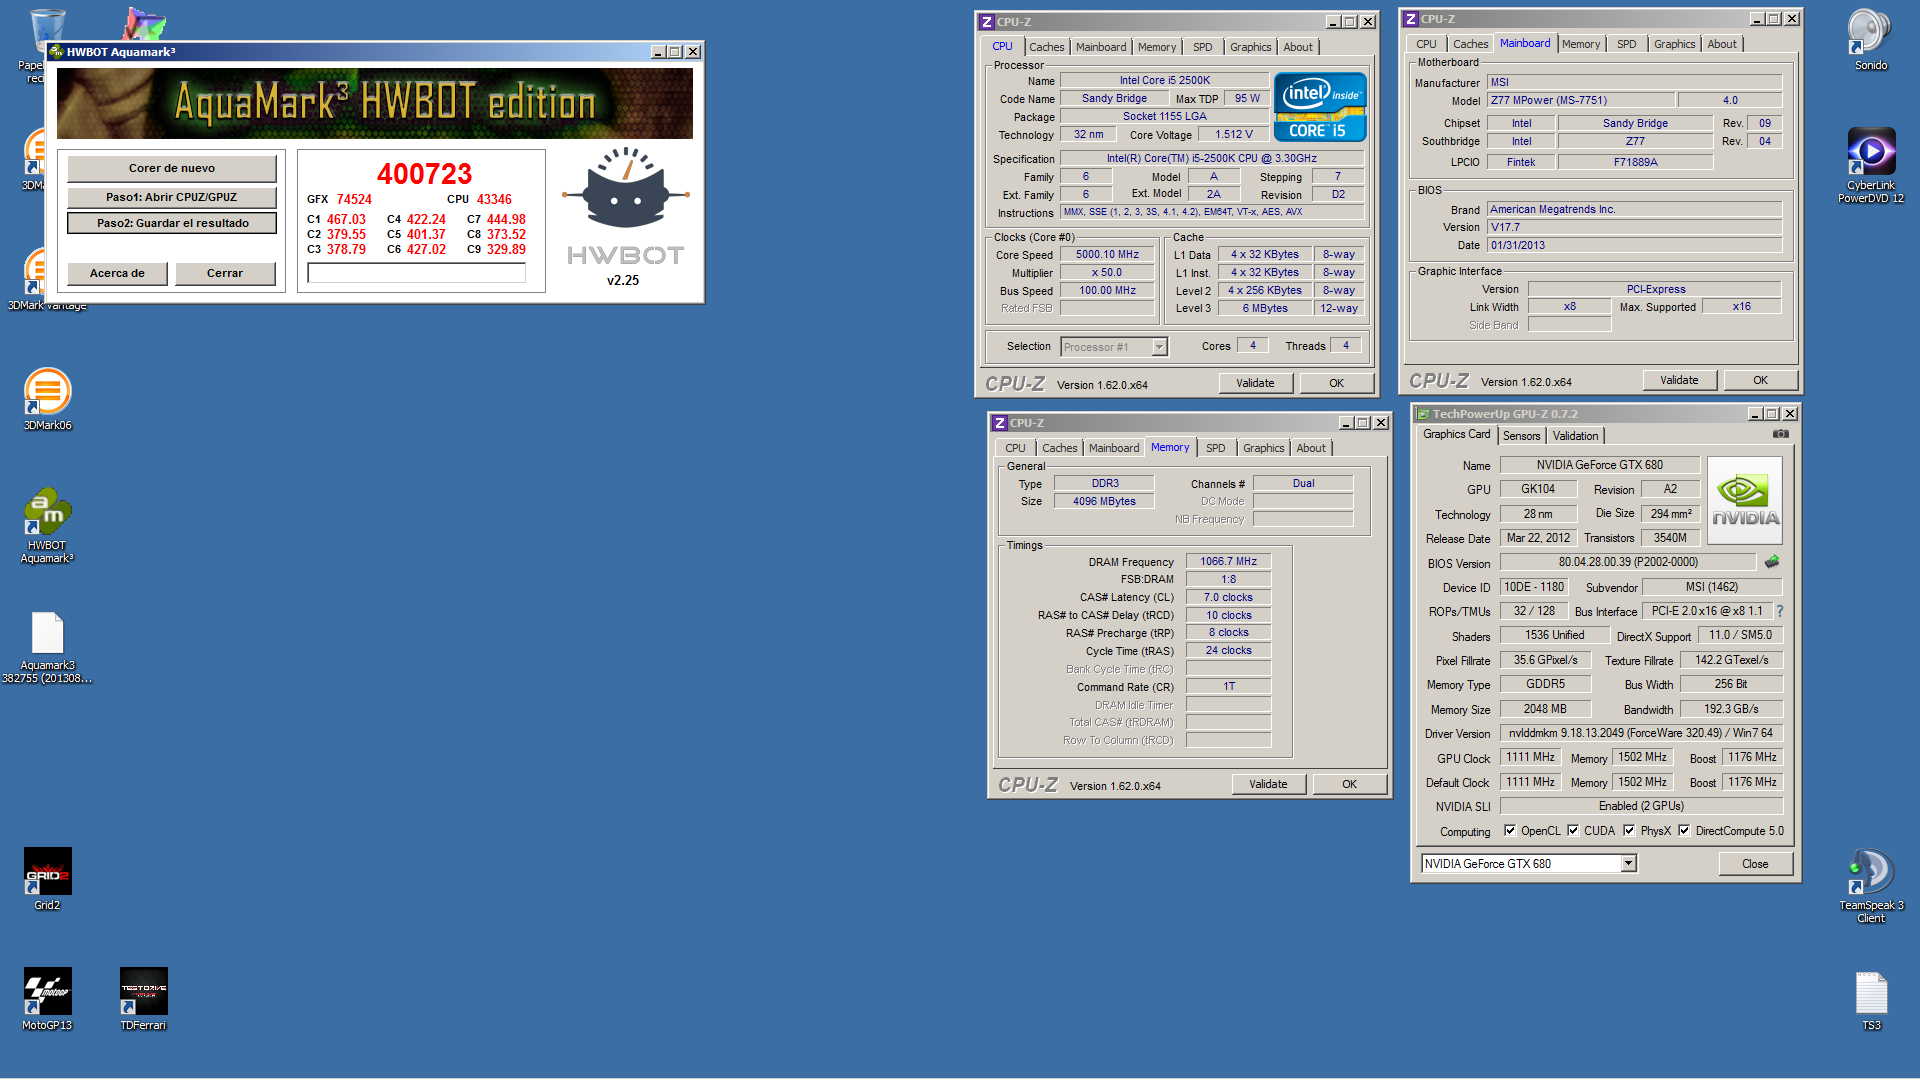This screenshot has width=1920, height=1080.
Task: Open Graphics tab in Mainboard CPU-Z window
Action: 1674,44
